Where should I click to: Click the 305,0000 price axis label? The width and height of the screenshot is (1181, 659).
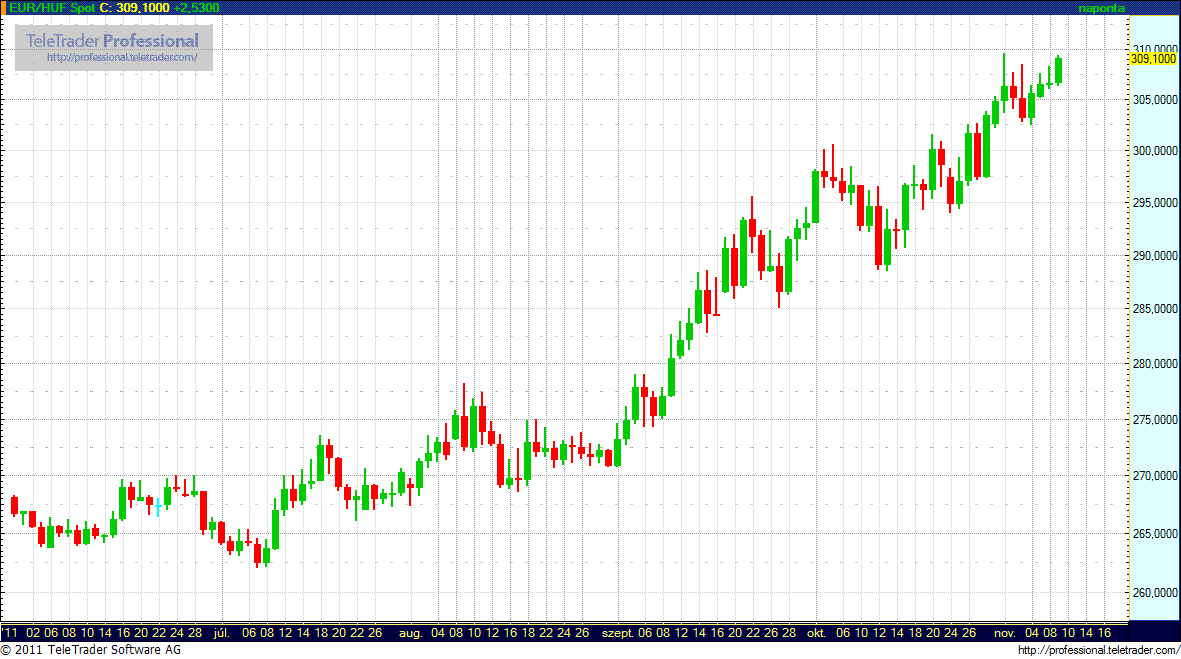[1155, 99]
